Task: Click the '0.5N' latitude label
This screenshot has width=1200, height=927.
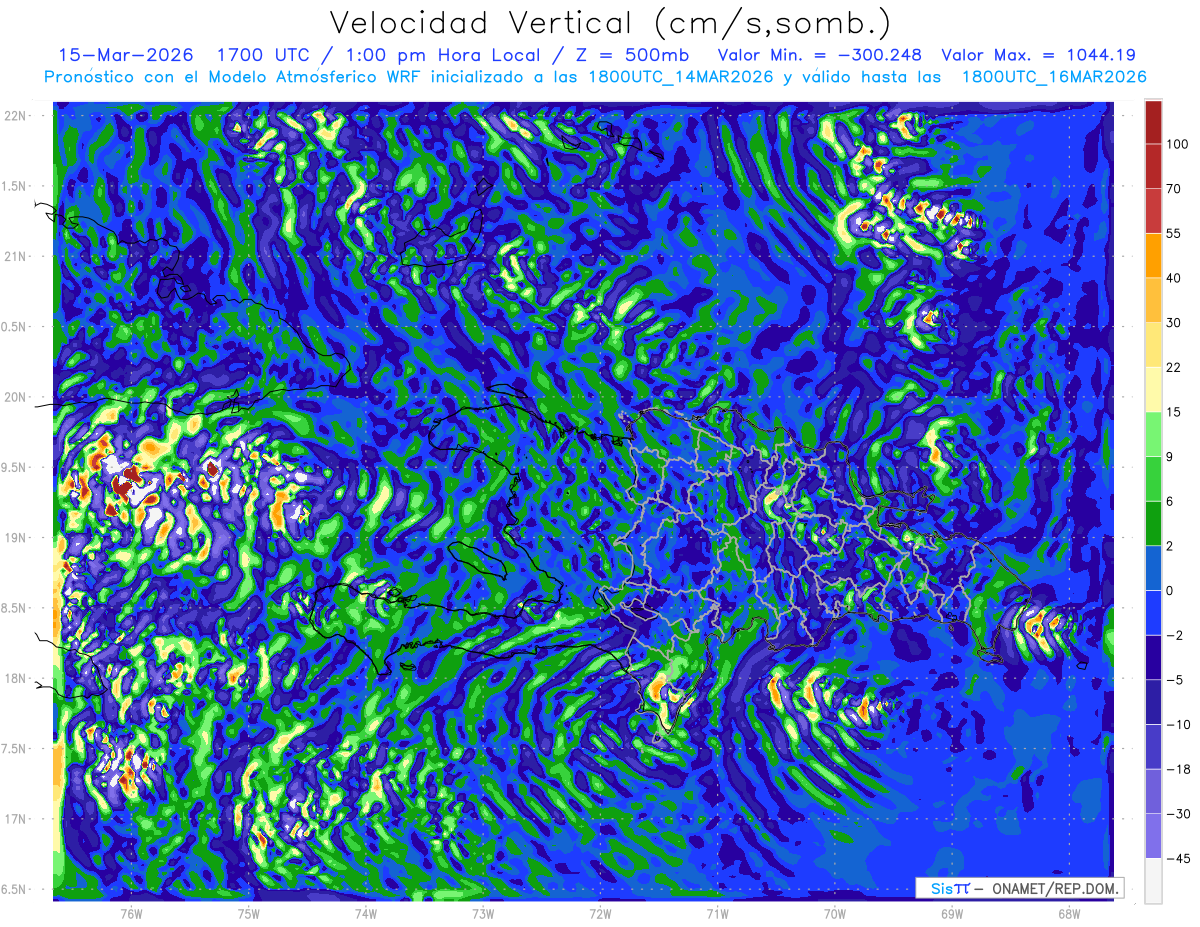Action: point(14,327)
